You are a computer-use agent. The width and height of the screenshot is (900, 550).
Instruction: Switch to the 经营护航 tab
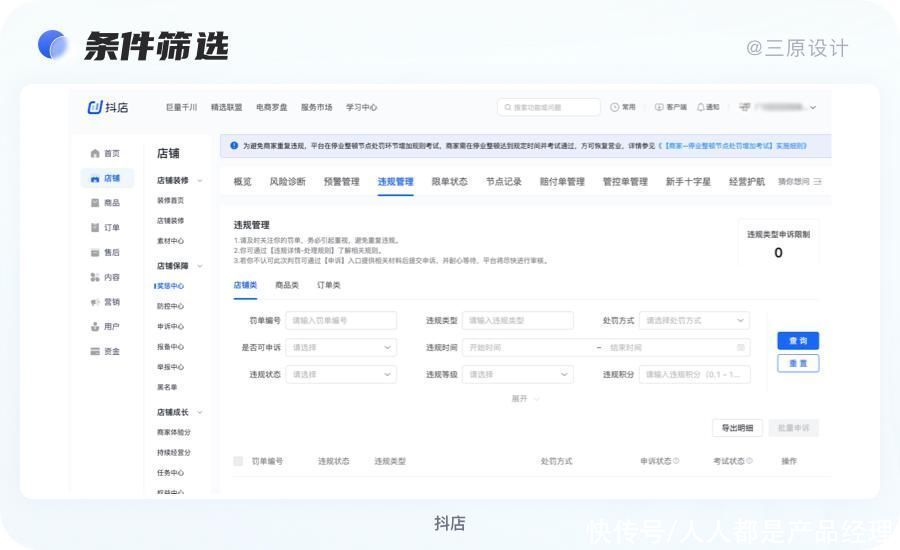[x=747, y=181]
